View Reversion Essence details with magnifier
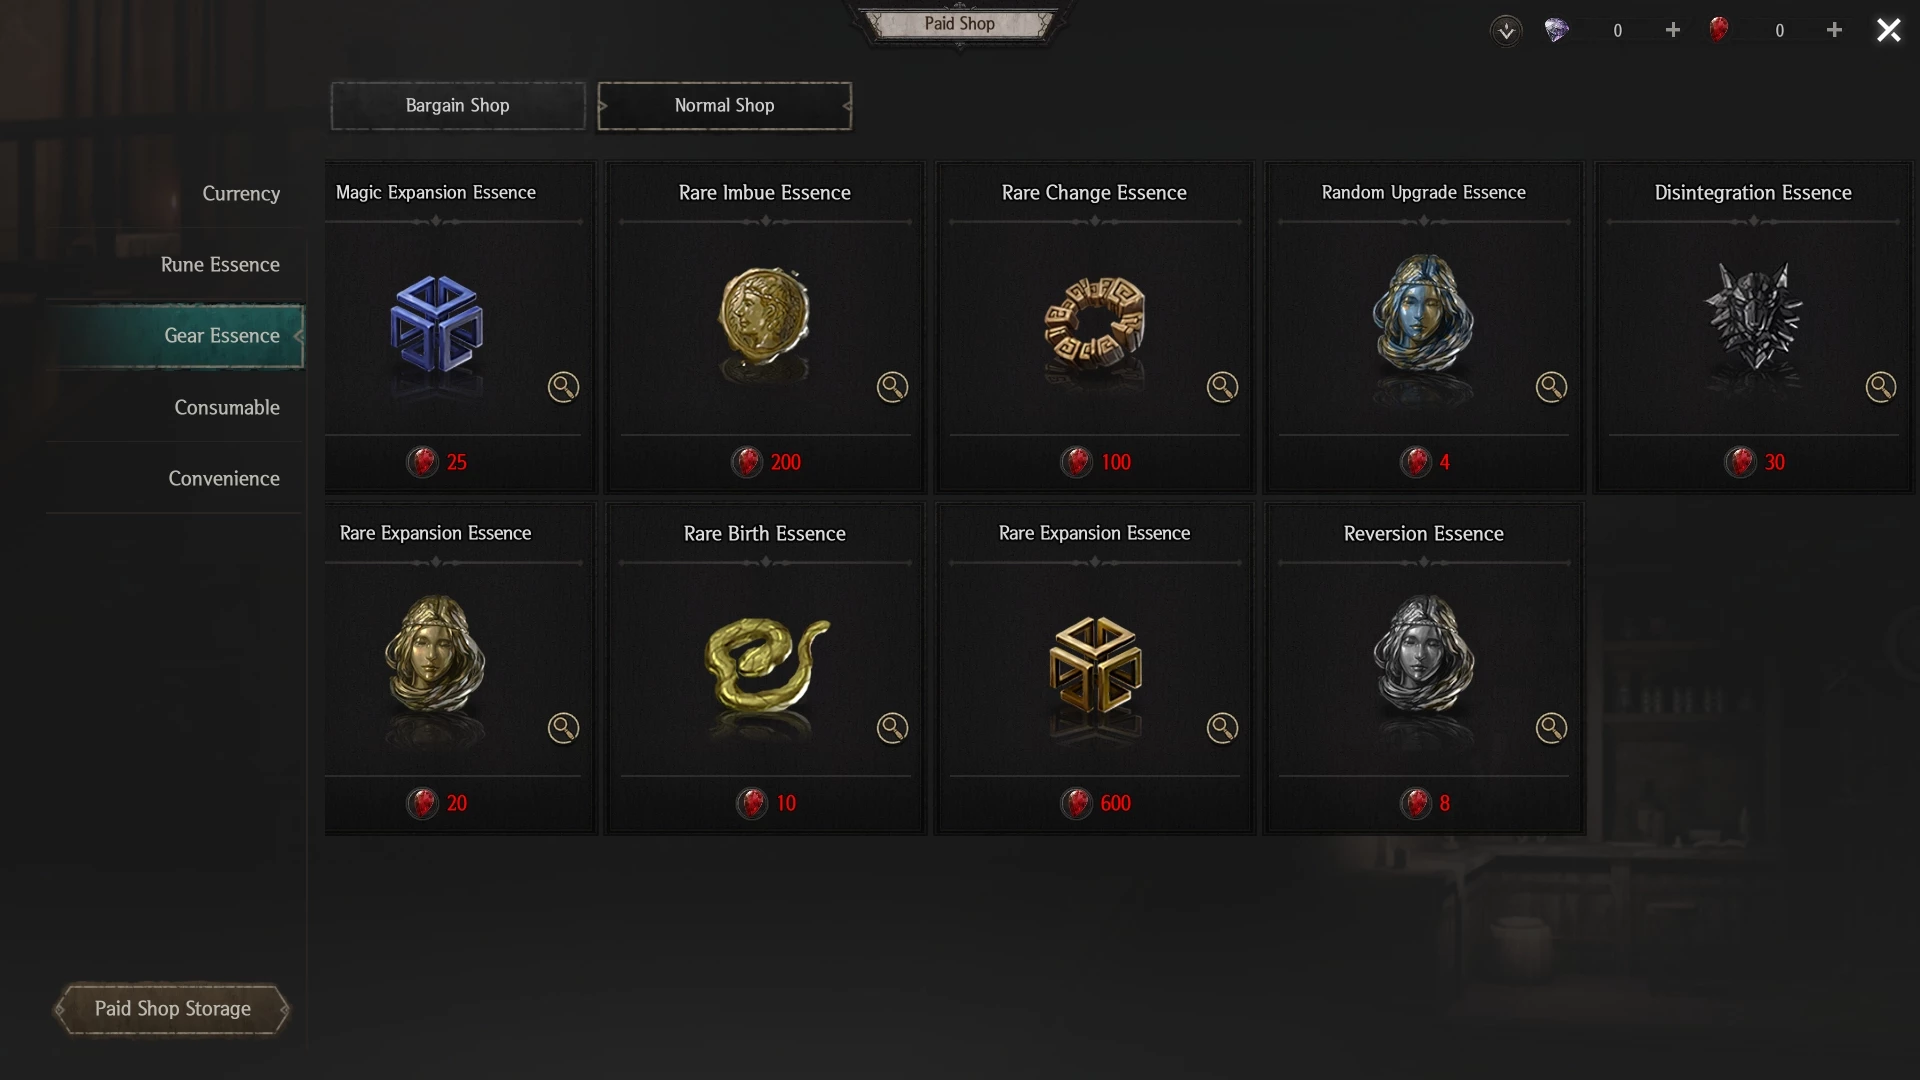Image resolution: width=1920 pixels, height=1080 pixels. click(x=1551, y=728)
